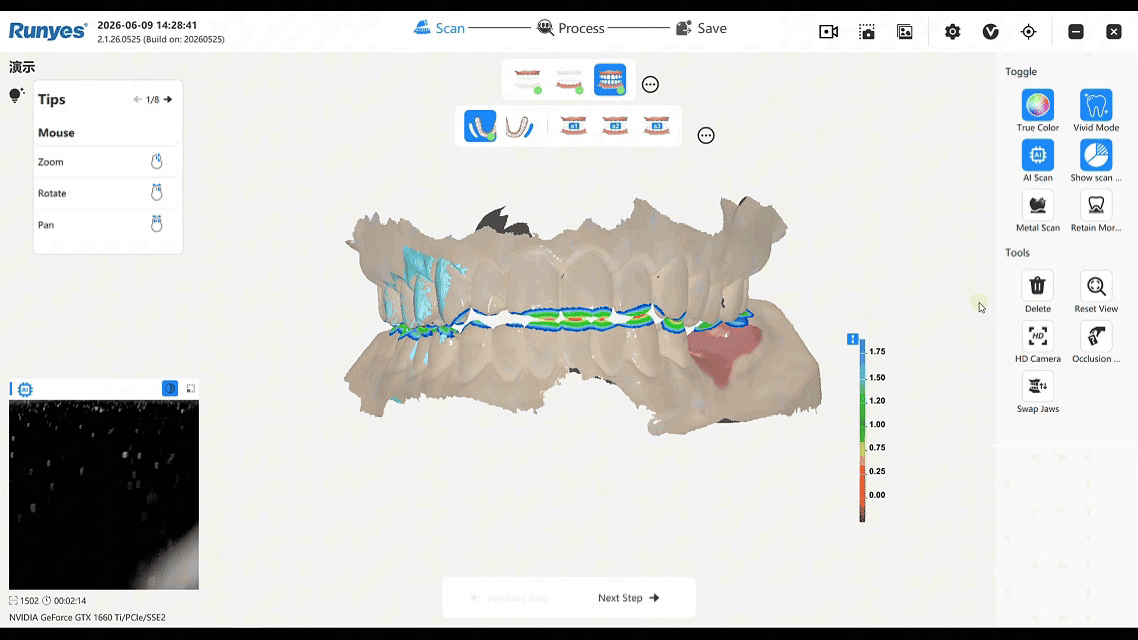Click the 1.75 scale value label

point(877,351)
